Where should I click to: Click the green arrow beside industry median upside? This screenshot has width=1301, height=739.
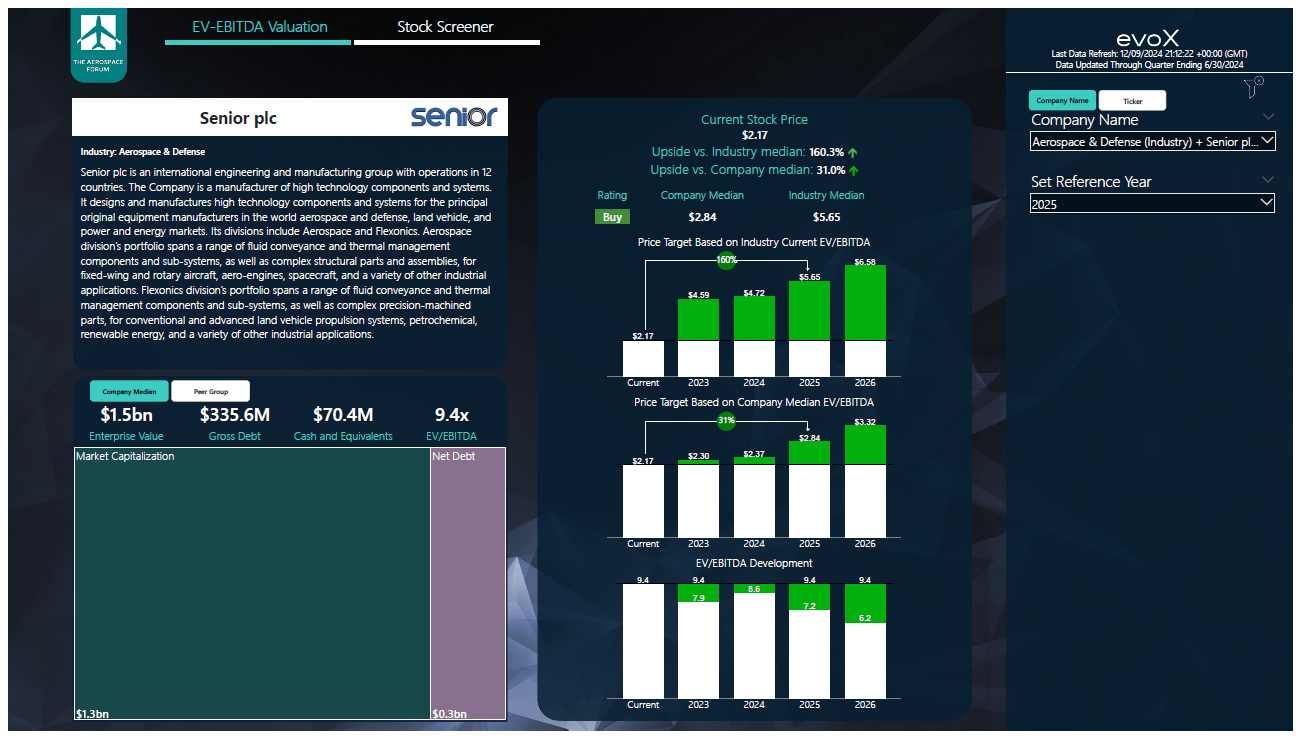point(852,152)
